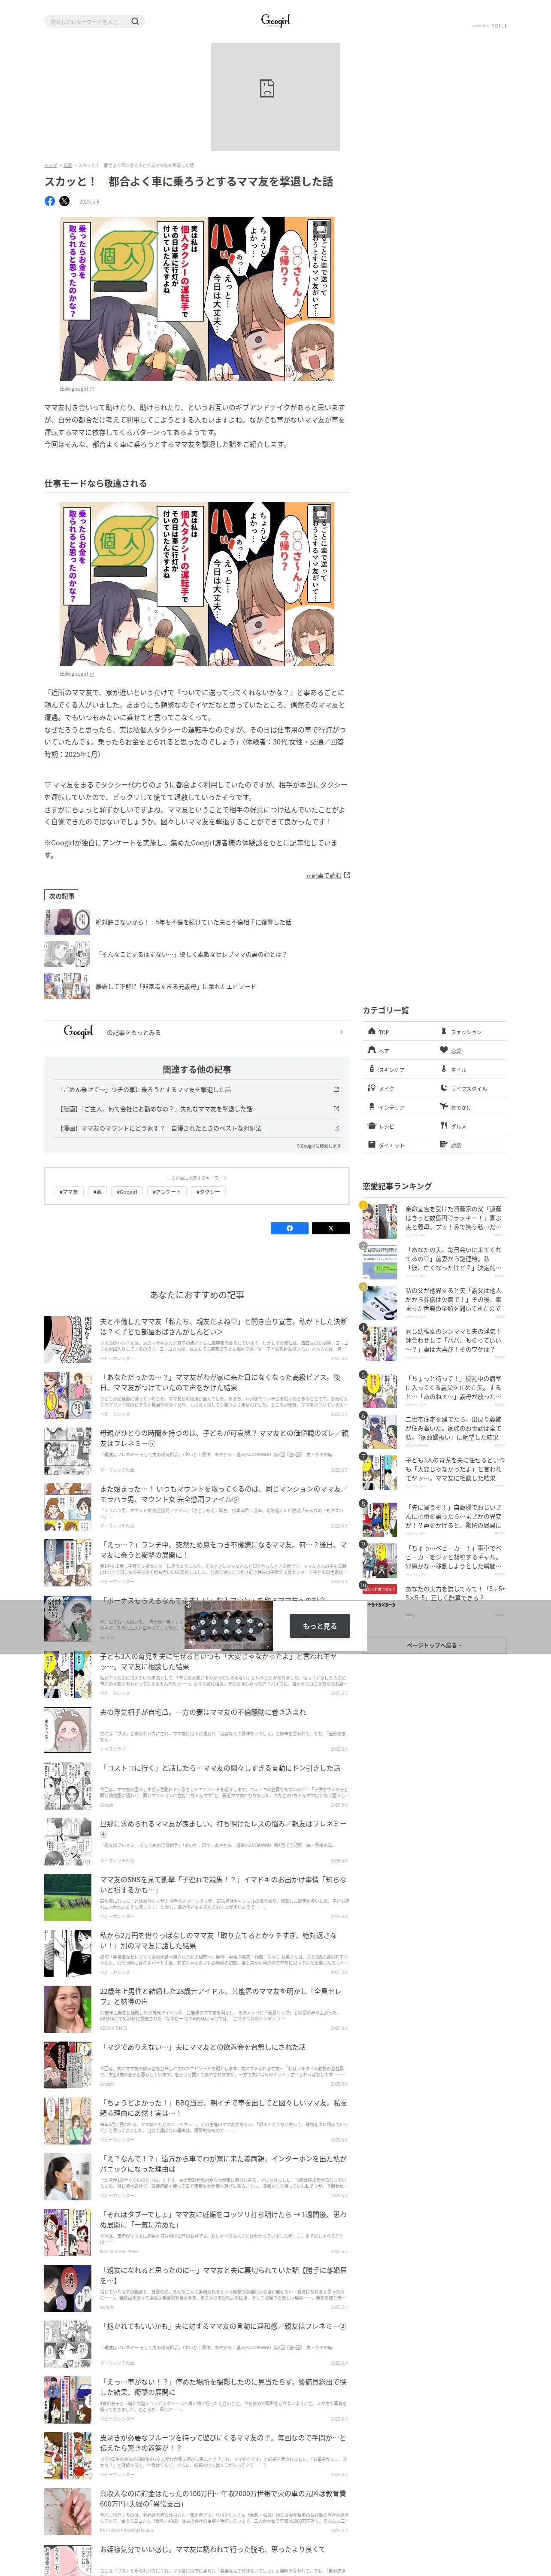Click the トップ breadcrumb link
The image size is (551, 2576).
tap(50, 165)
